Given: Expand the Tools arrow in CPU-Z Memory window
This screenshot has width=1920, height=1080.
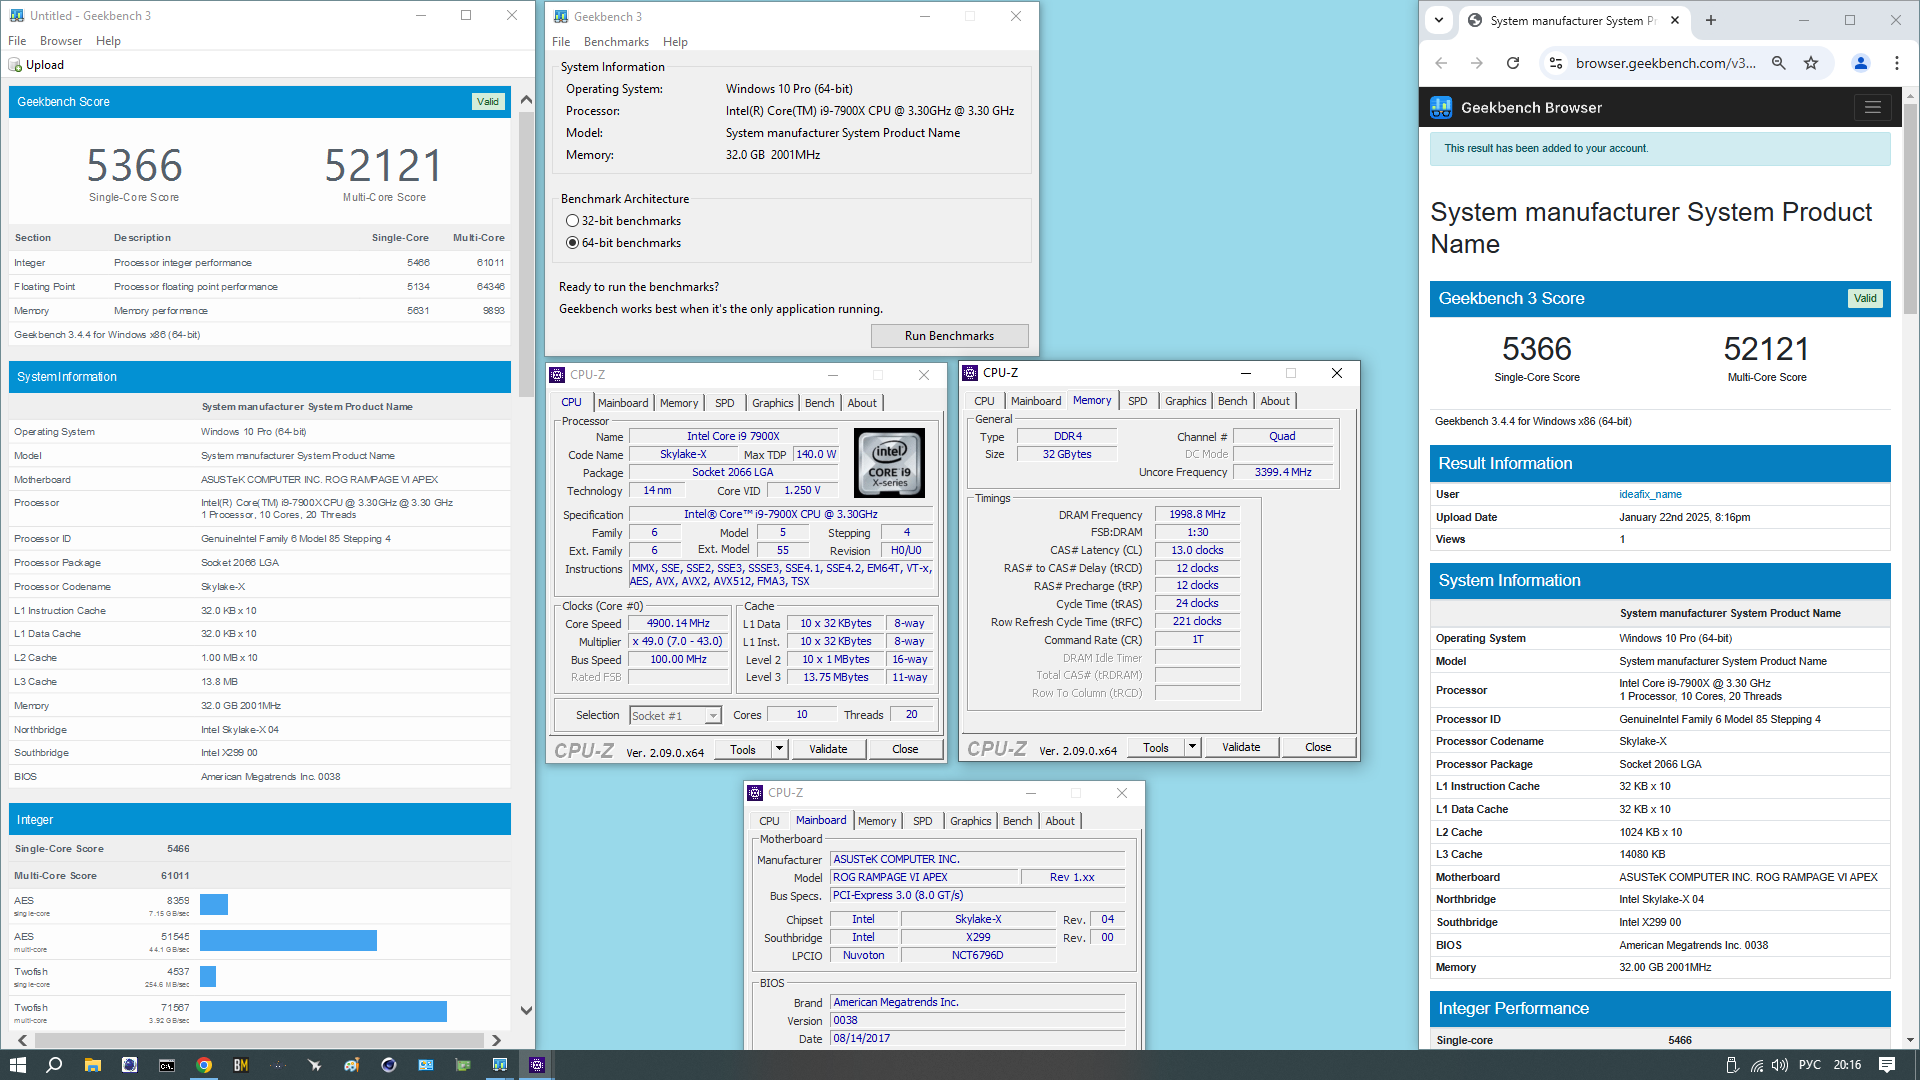Looking at the screenshot, I should click(x=1192, y=747).
